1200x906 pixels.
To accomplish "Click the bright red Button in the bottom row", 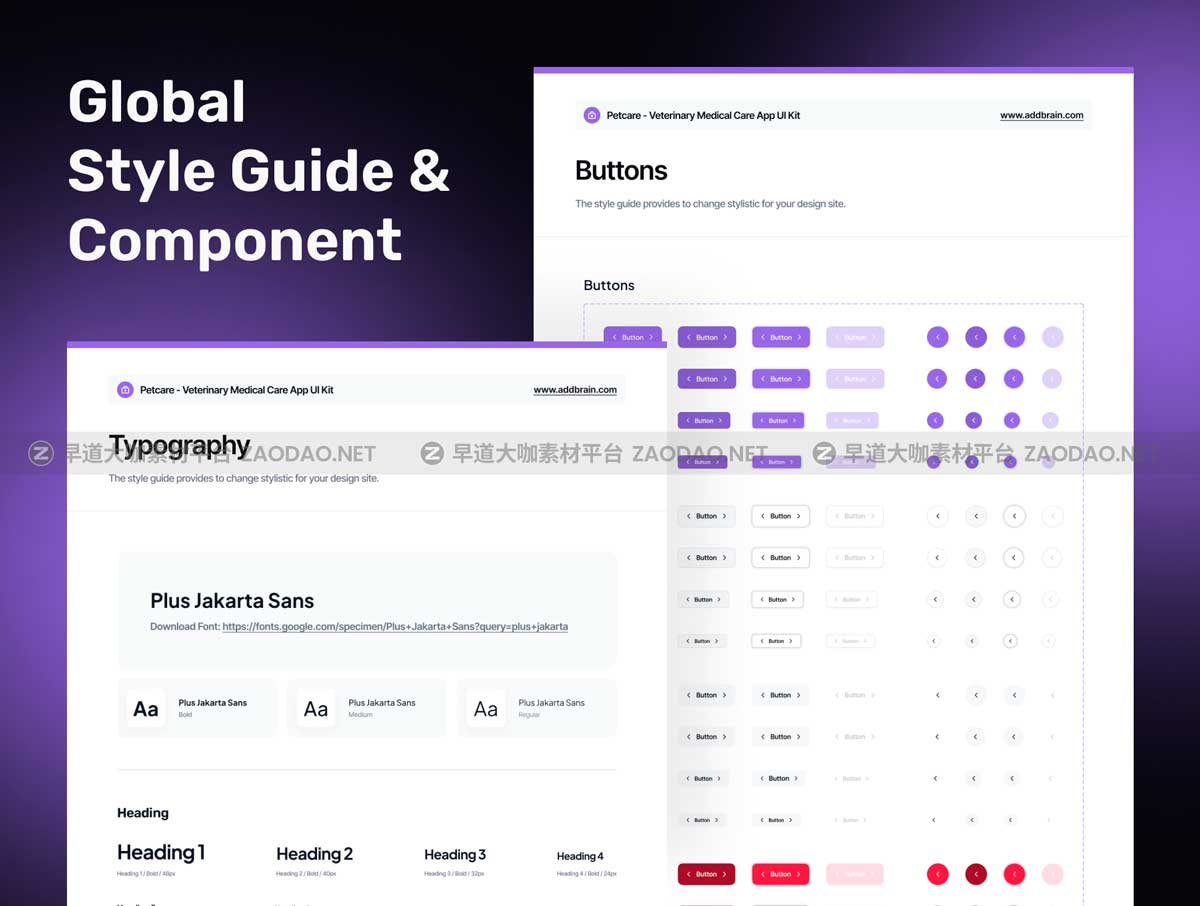I will [781, 874].
